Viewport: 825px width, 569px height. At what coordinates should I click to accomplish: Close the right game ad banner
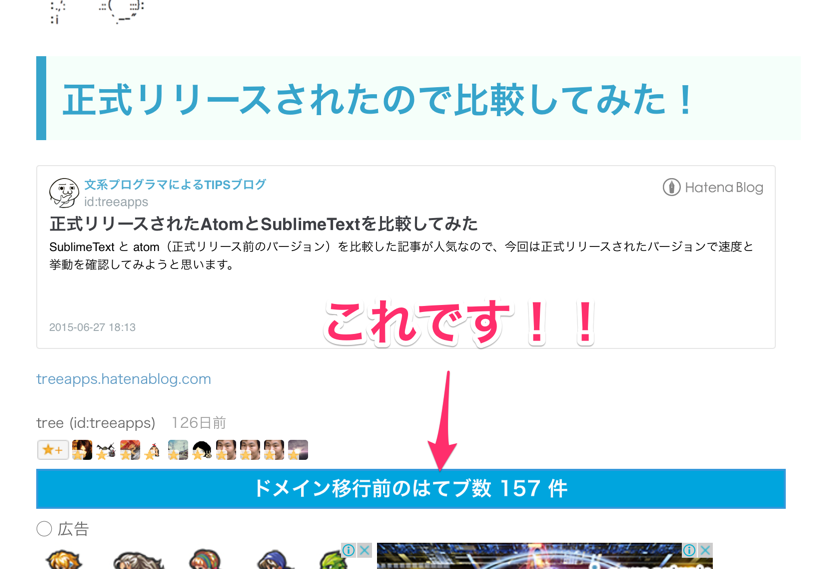click(705, 550)
